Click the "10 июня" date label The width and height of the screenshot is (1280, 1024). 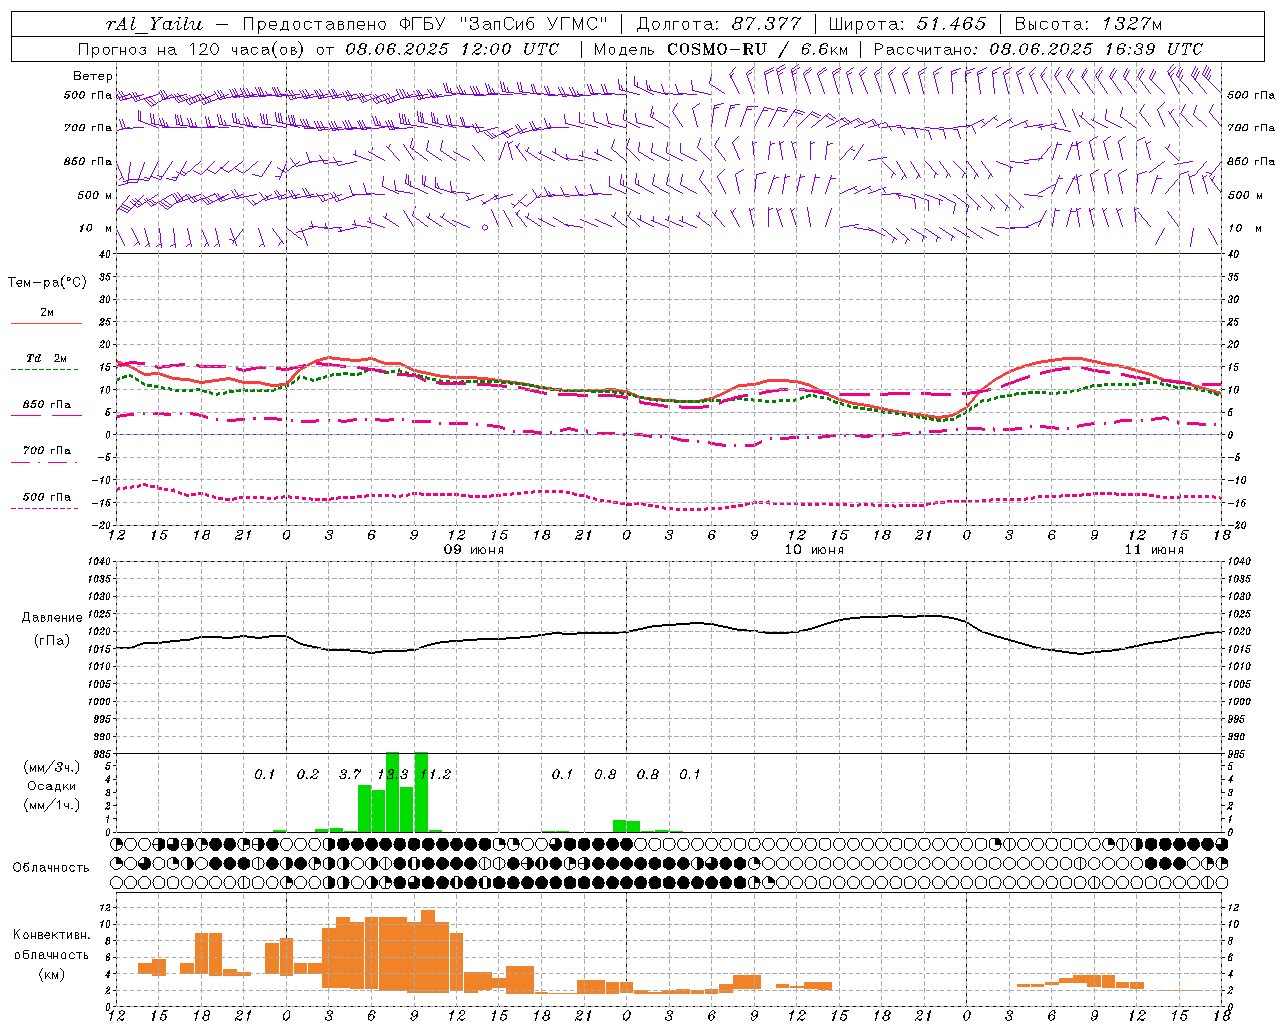click(813, 550)
